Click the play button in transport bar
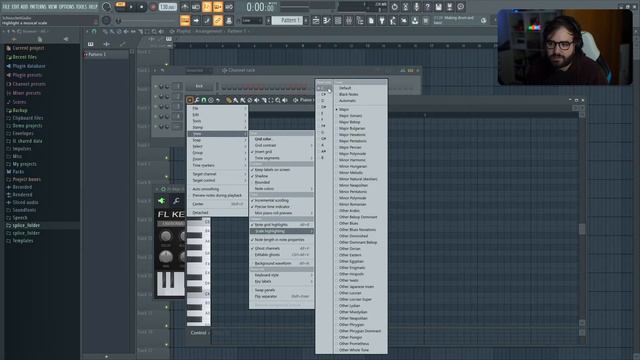The height and width of the screenshot is (360, 640). [131, 7]
